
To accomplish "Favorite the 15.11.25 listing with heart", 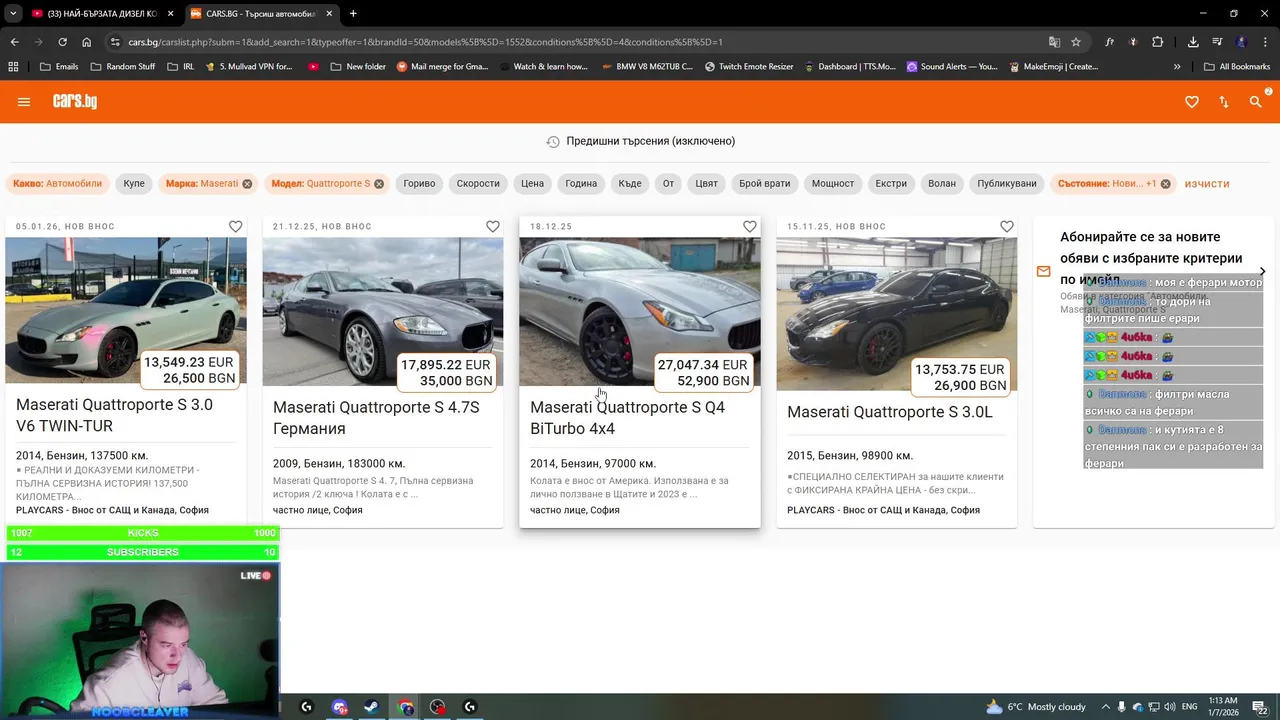I will 1007,227.
